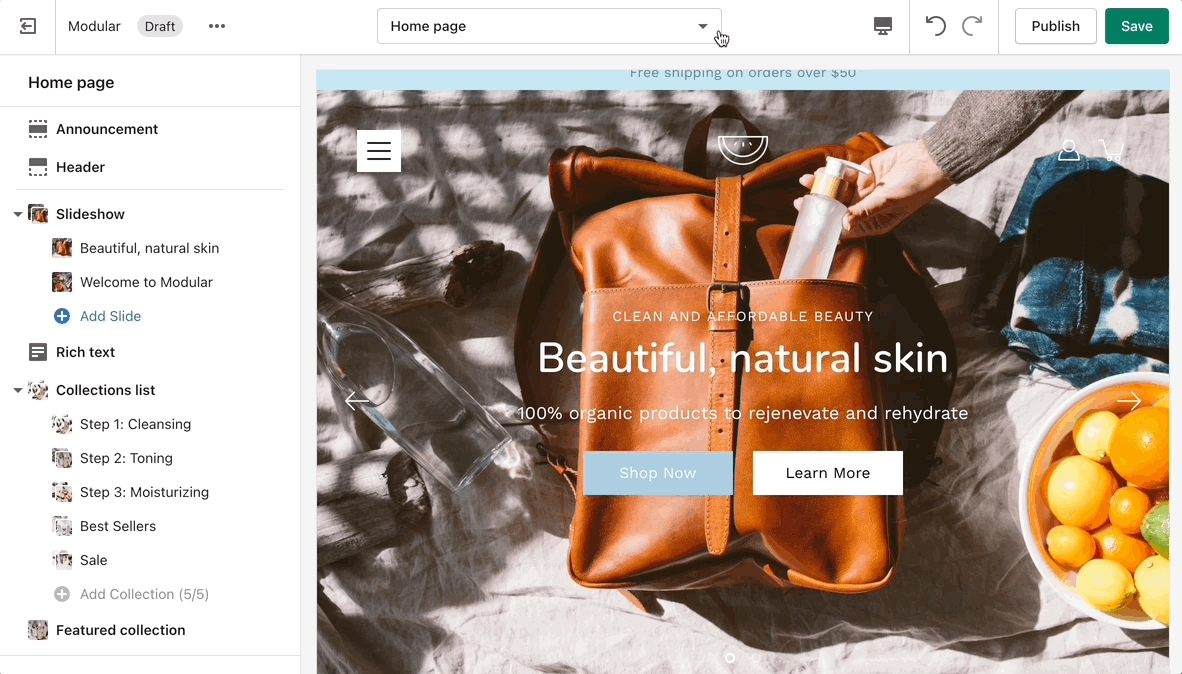The height and width of the screenshot is (674, 1182).
Task: Click the account icon in store header
Action: point(1069,150)
